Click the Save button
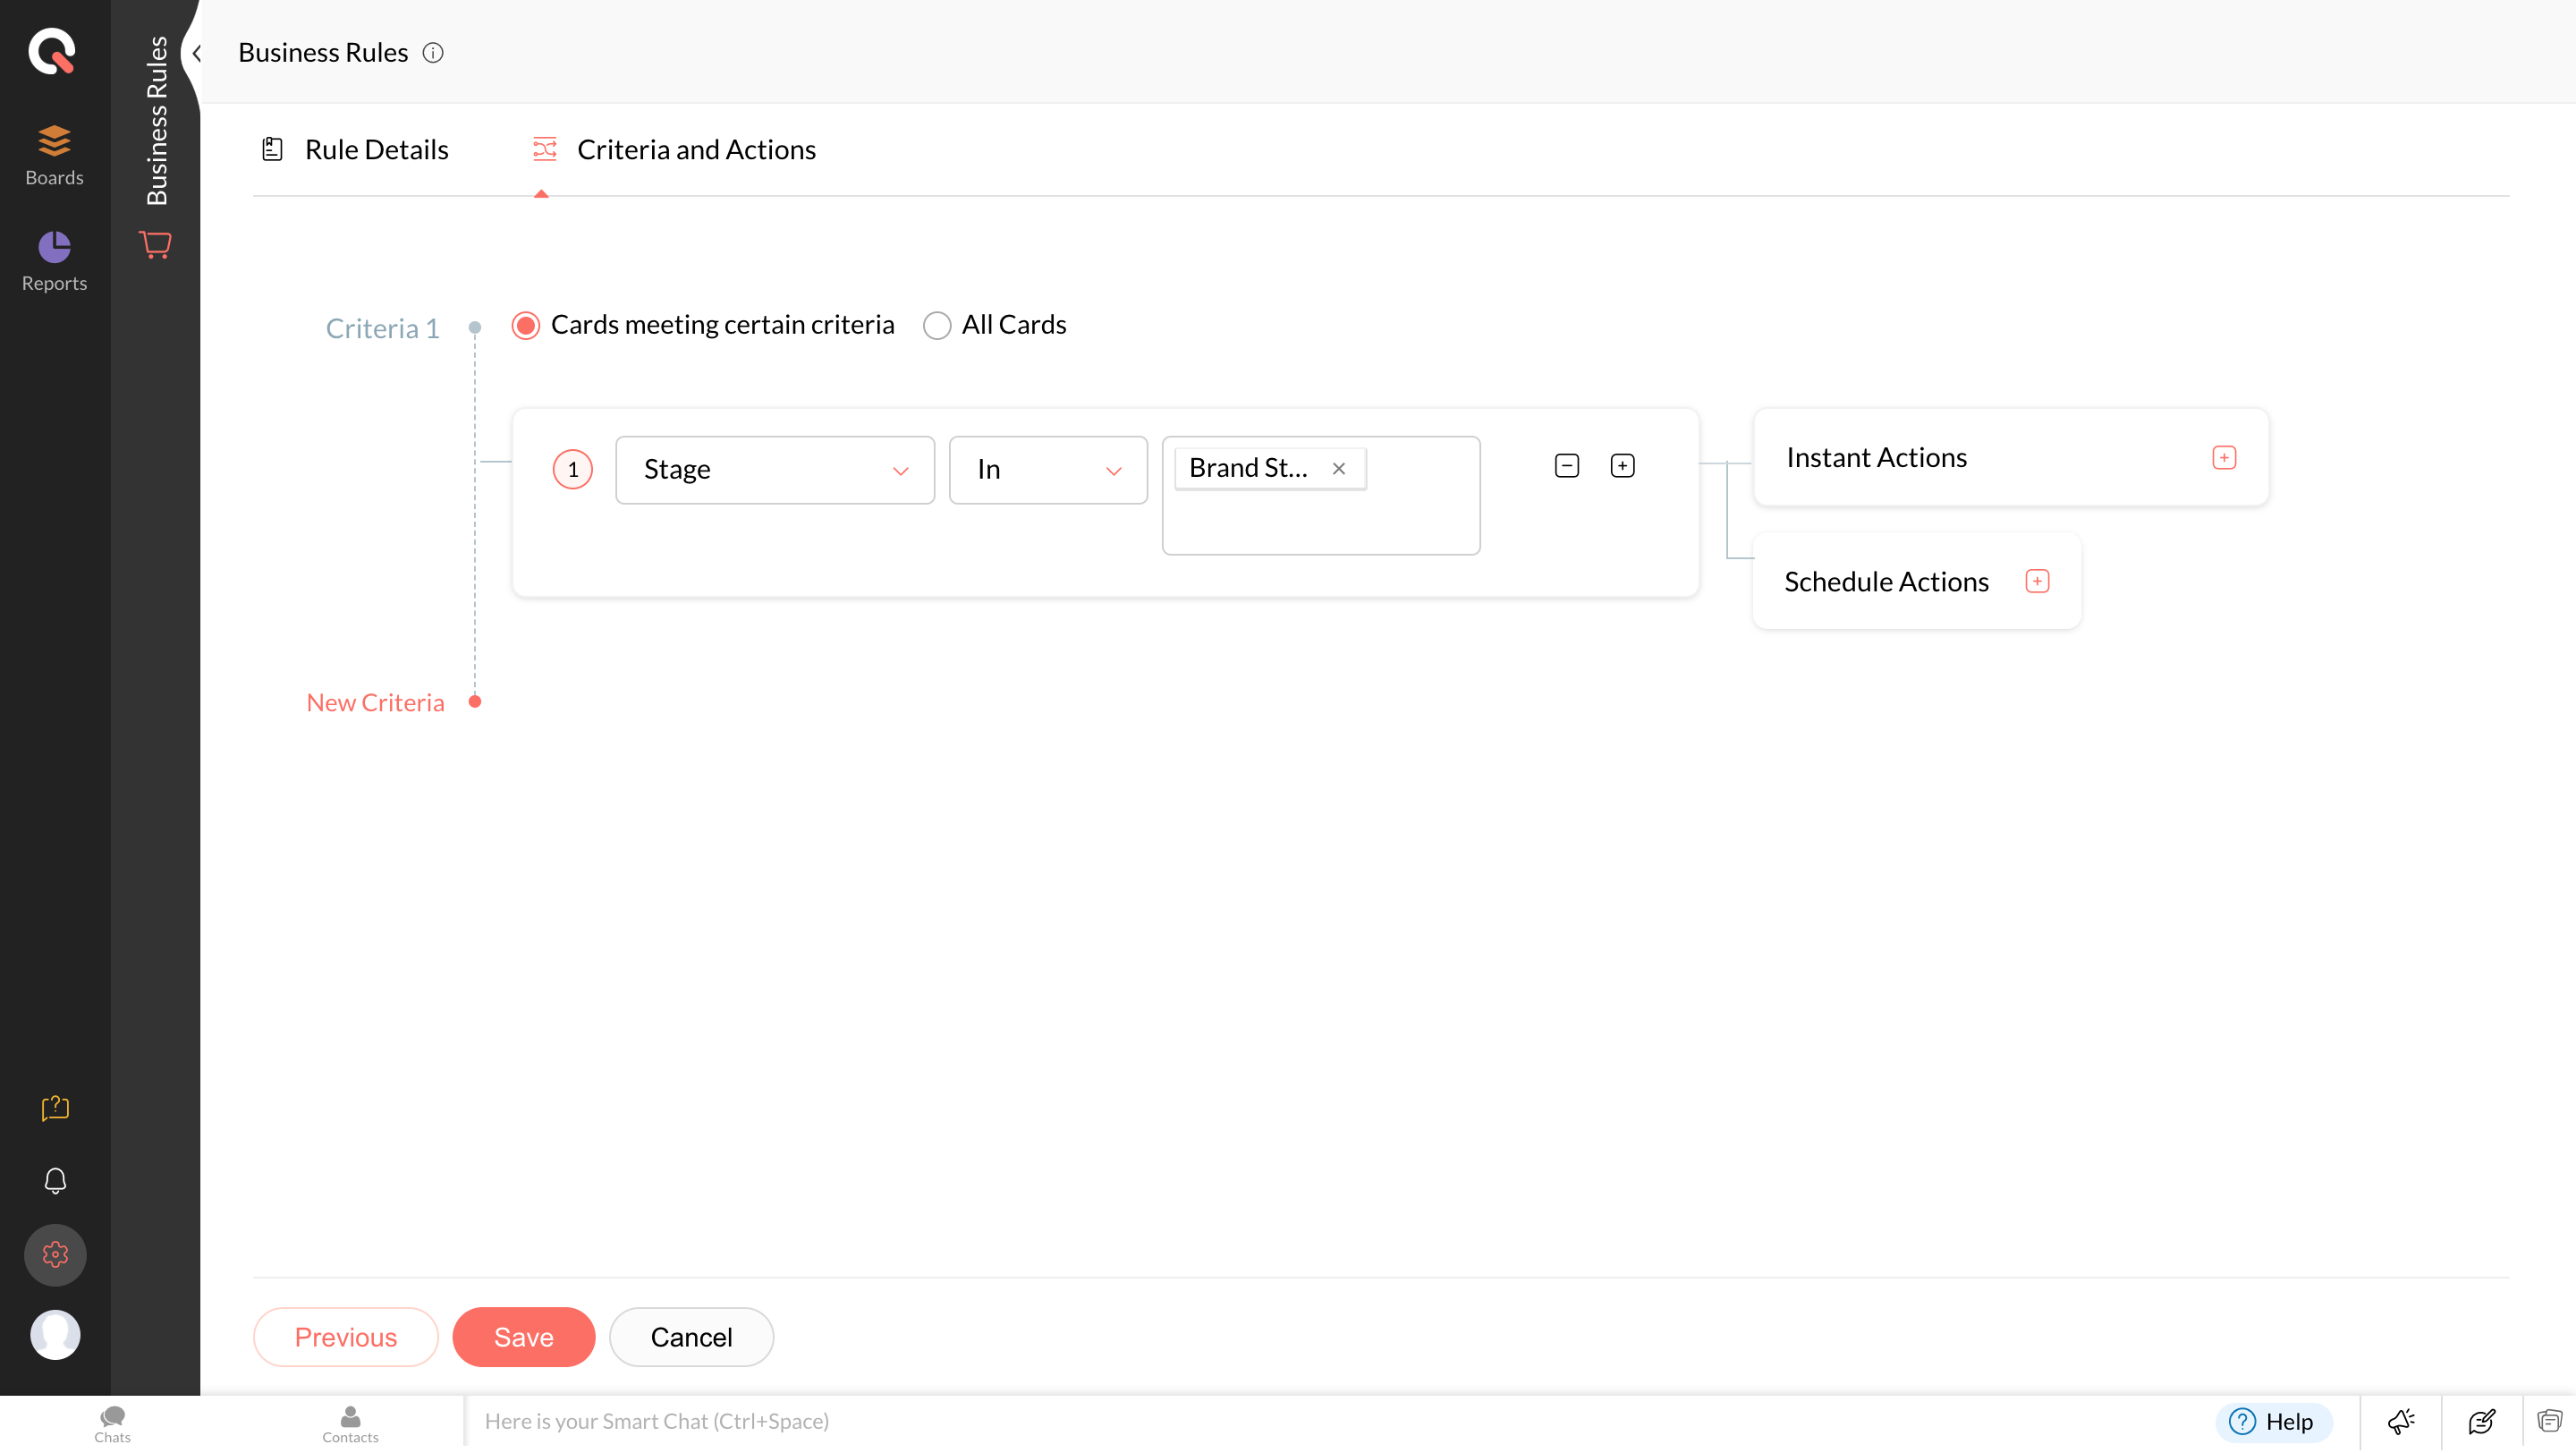Viewport: 2576px width, 1453px height. [524, 1337]
